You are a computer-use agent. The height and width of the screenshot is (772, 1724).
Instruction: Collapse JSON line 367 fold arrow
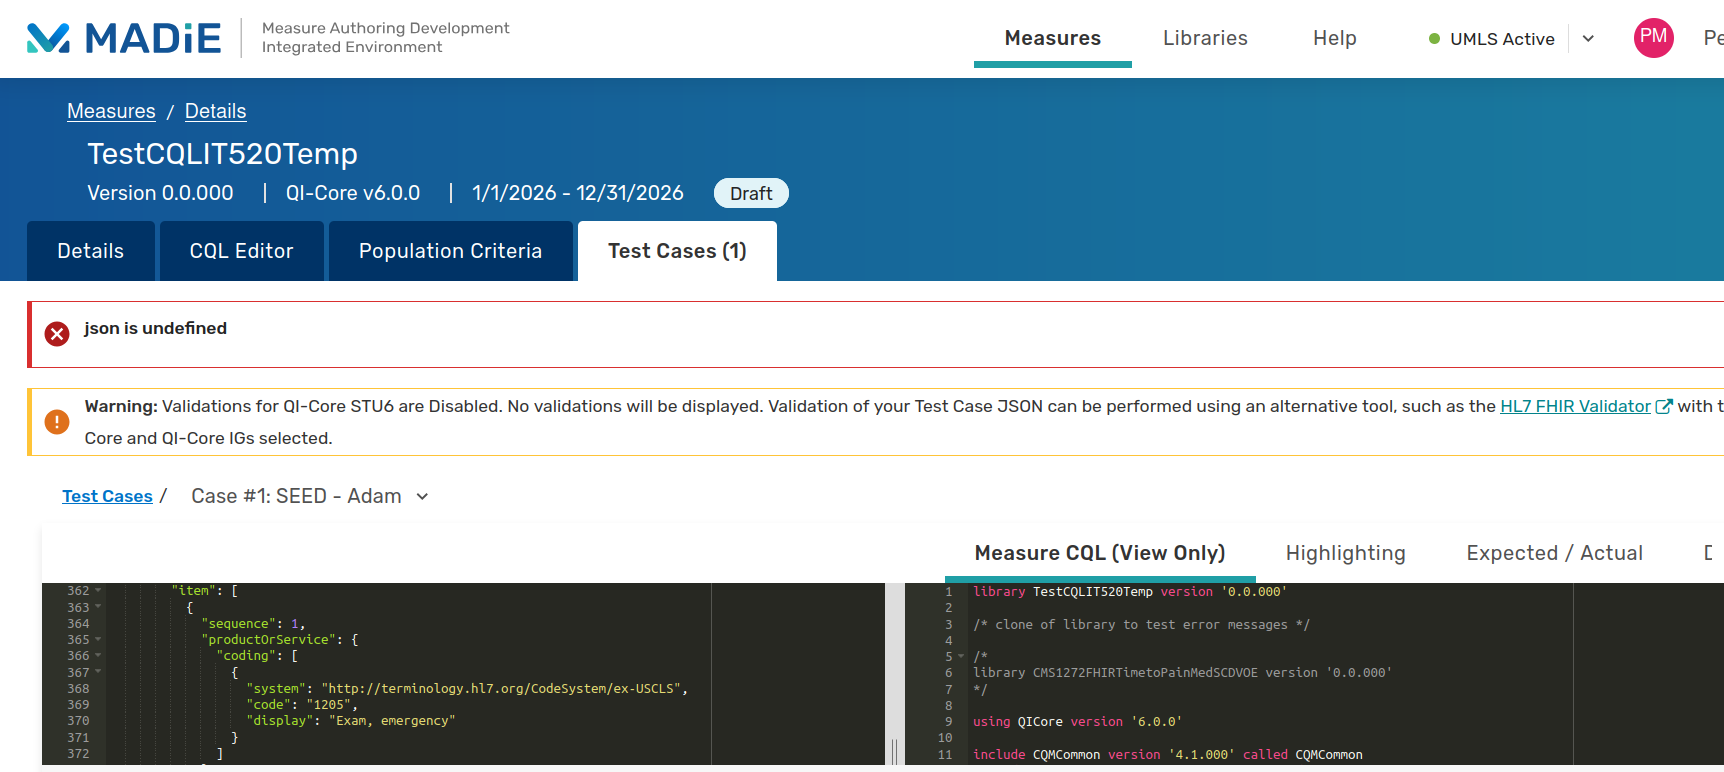pyautogui.click(x=98, y=672)
